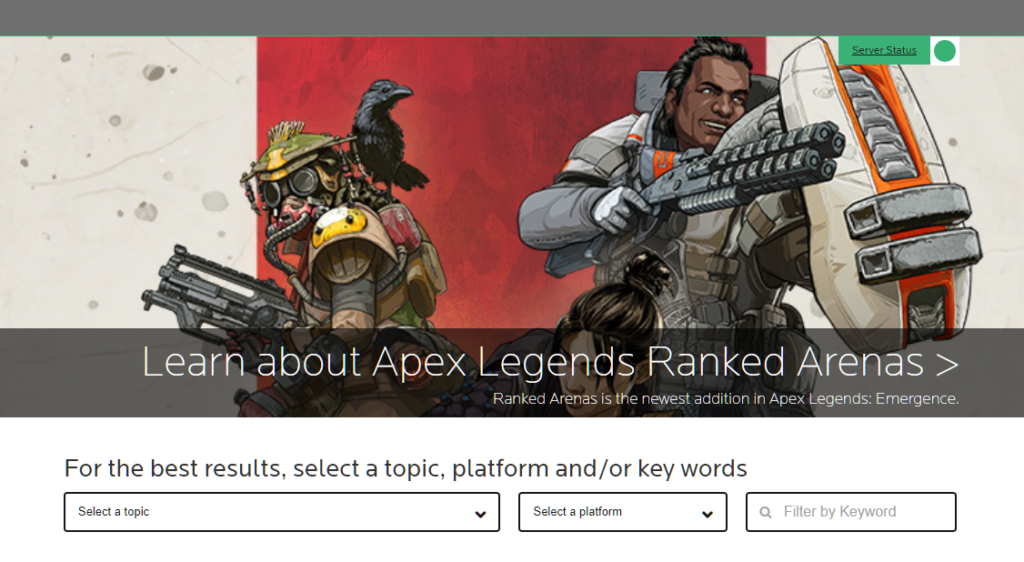Image resolution: width=1024 pixels, height=562 pixels.
Task: Click the ">" arrow after Ranked Arenas headline
Action: click(x=946, y=364)
